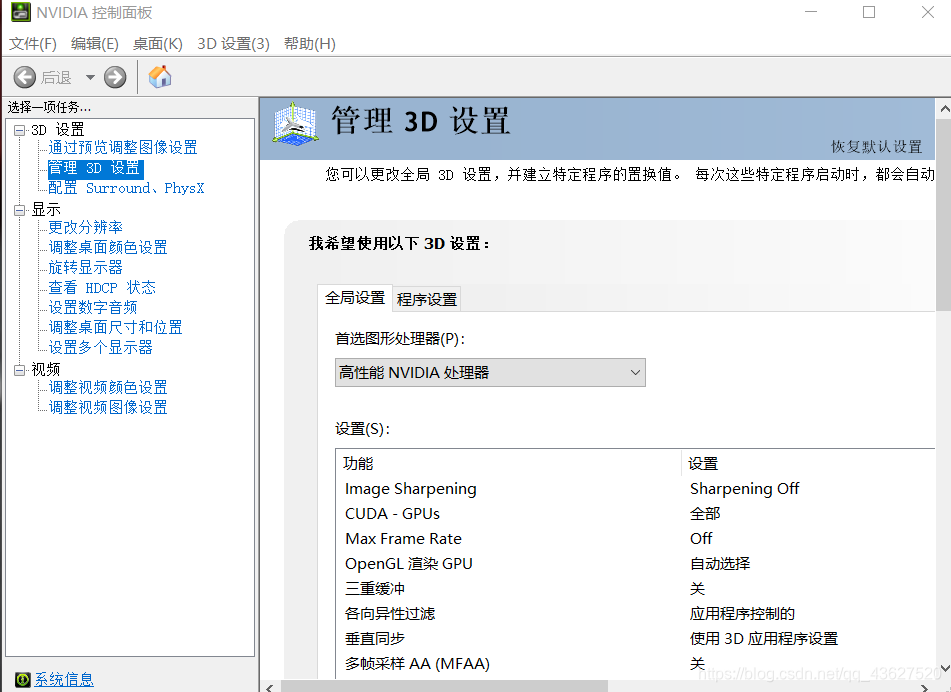Click the NVIDIA title bar icon
Viewport: 951px width, 692px height.
21,12
